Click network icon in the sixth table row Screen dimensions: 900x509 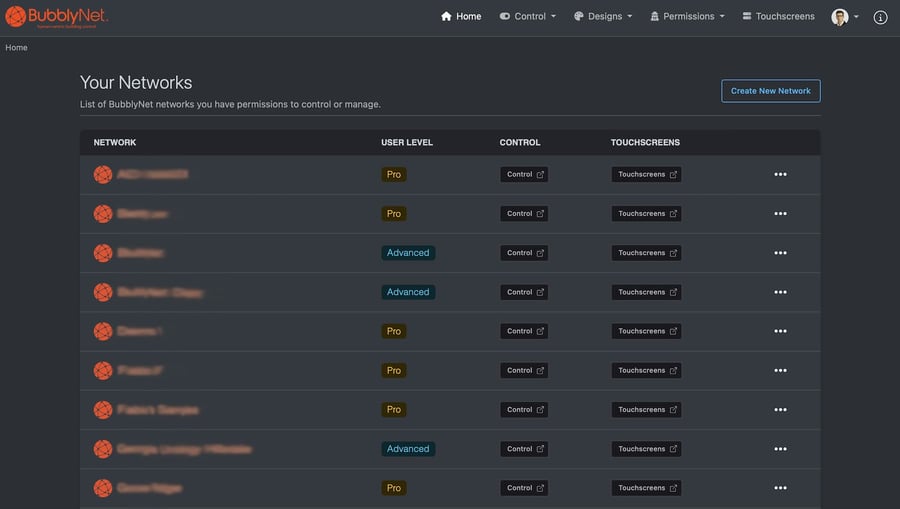pyautogui.click(x=103, y=371)
